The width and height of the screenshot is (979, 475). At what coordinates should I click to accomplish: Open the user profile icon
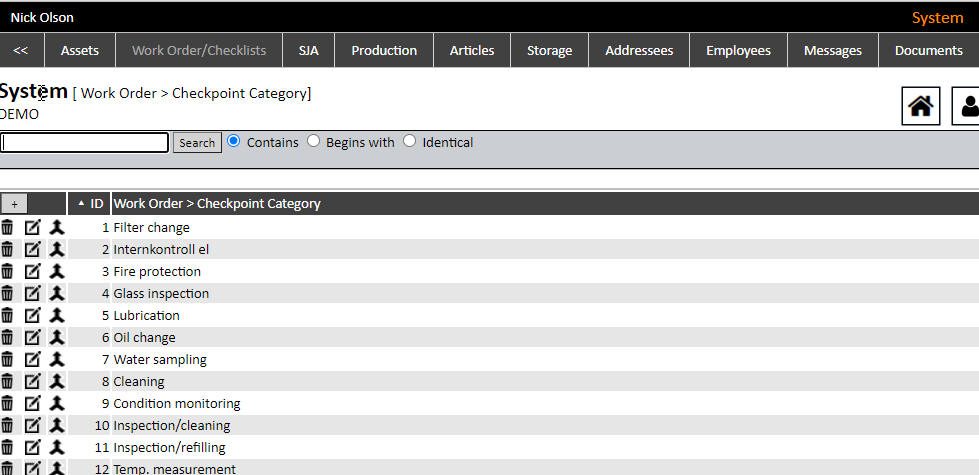968,106
